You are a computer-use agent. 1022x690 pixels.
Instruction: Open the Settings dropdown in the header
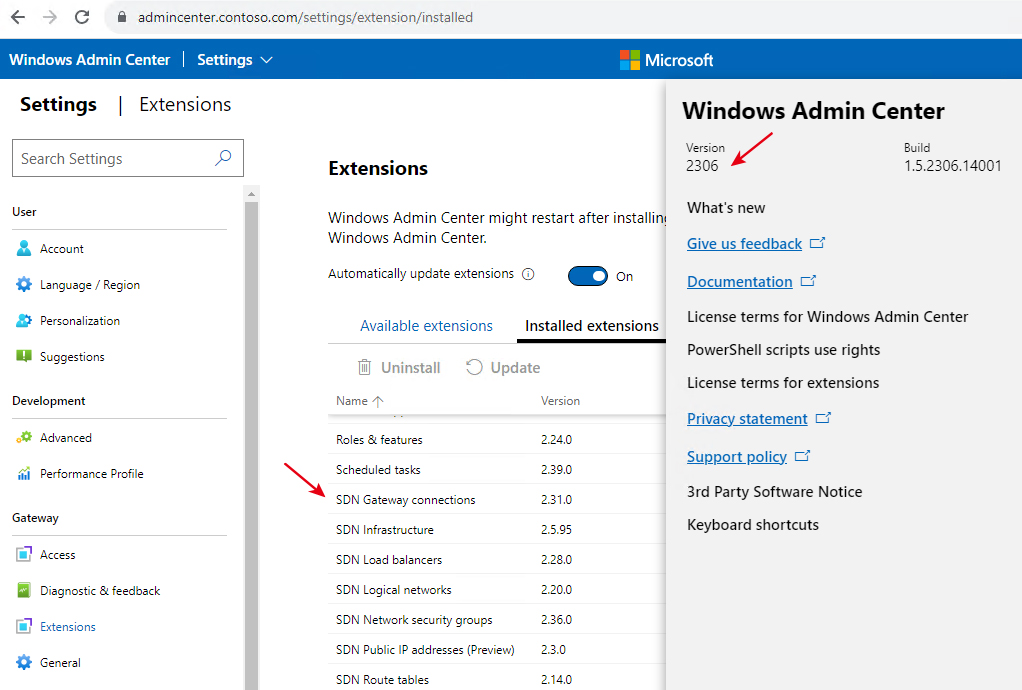pos(235,60)
